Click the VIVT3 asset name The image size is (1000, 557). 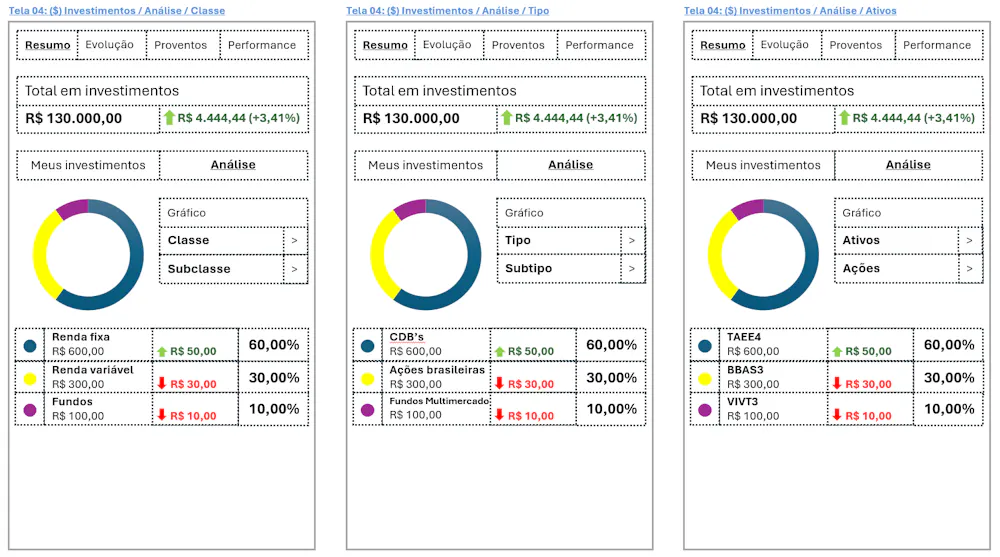click(742, 402)
